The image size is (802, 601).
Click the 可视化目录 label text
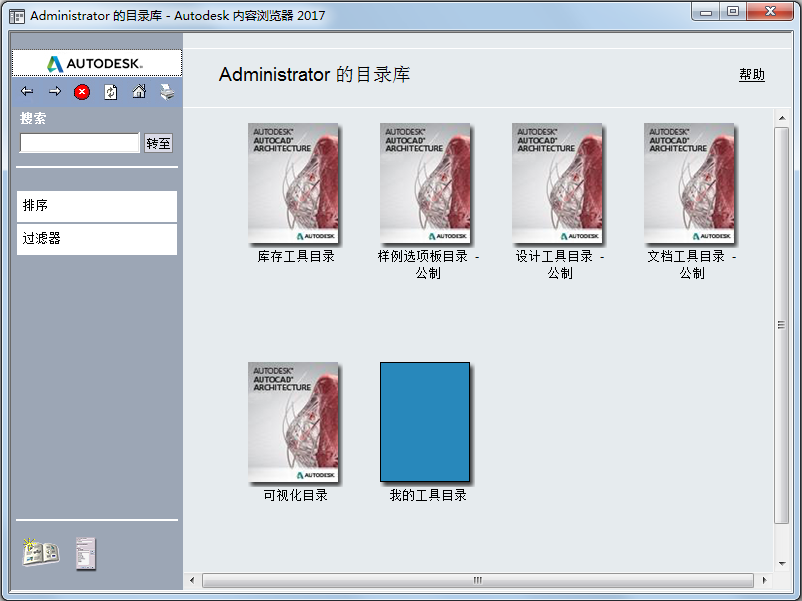tap(296, 495)
